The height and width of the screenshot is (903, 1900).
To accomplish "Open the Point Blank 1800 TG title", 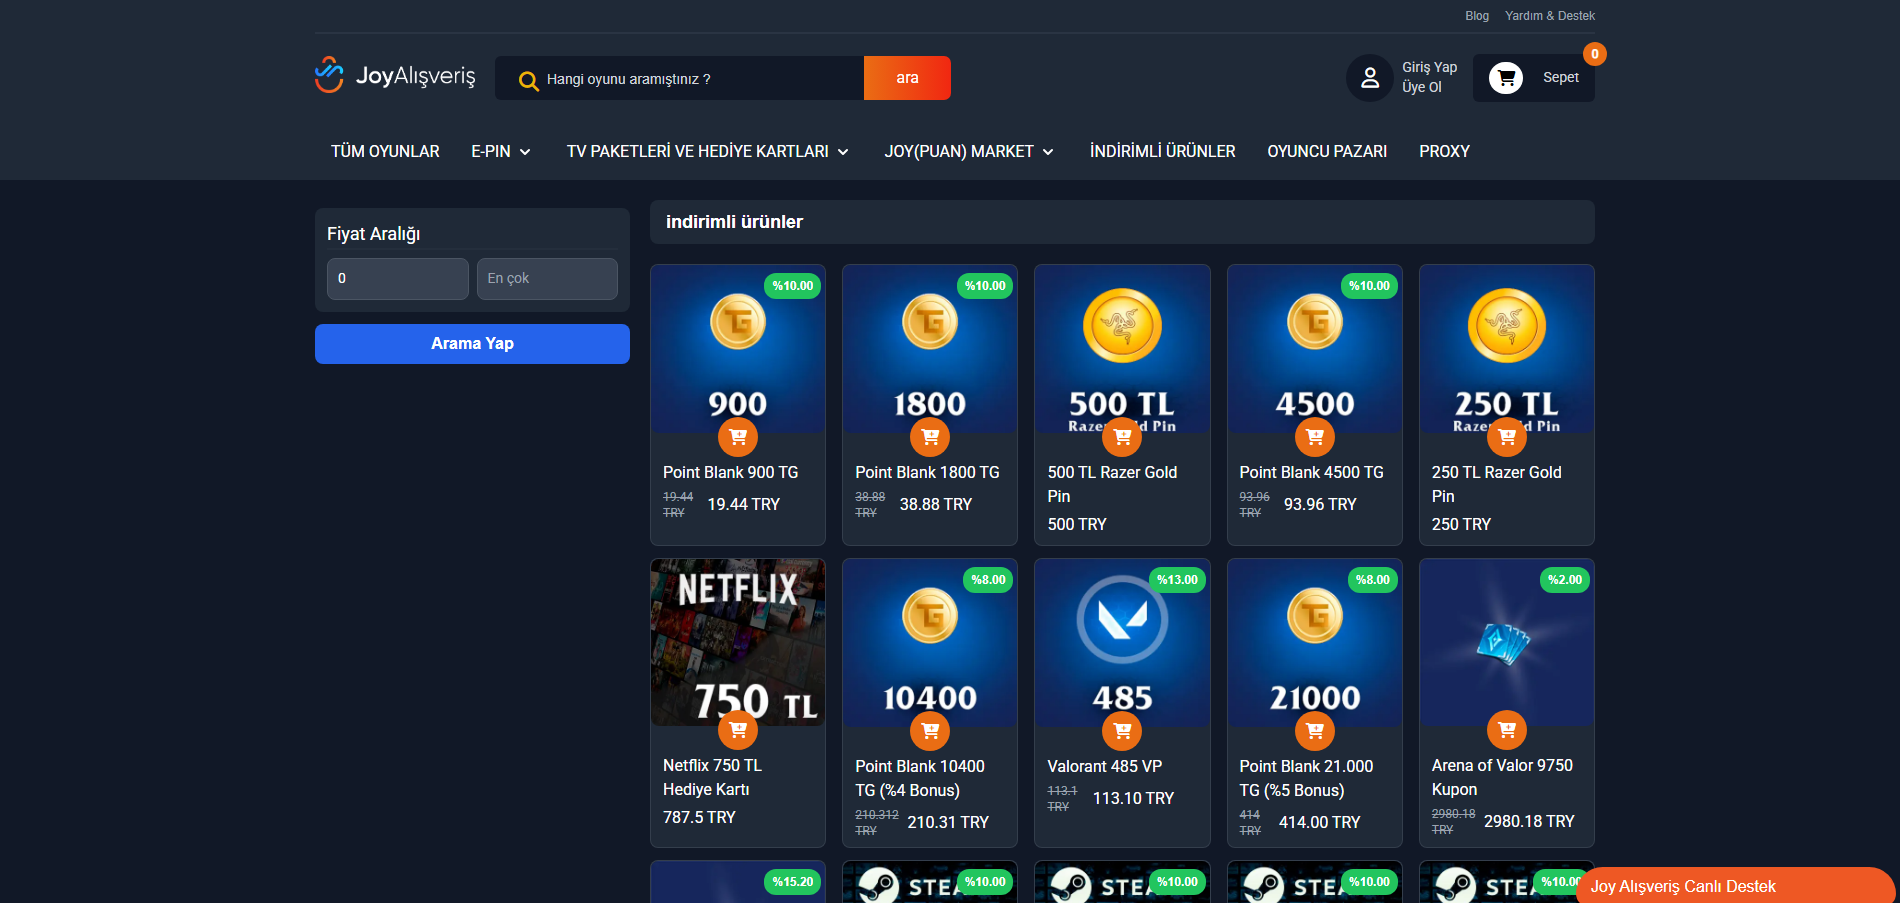I will point(927,472).
